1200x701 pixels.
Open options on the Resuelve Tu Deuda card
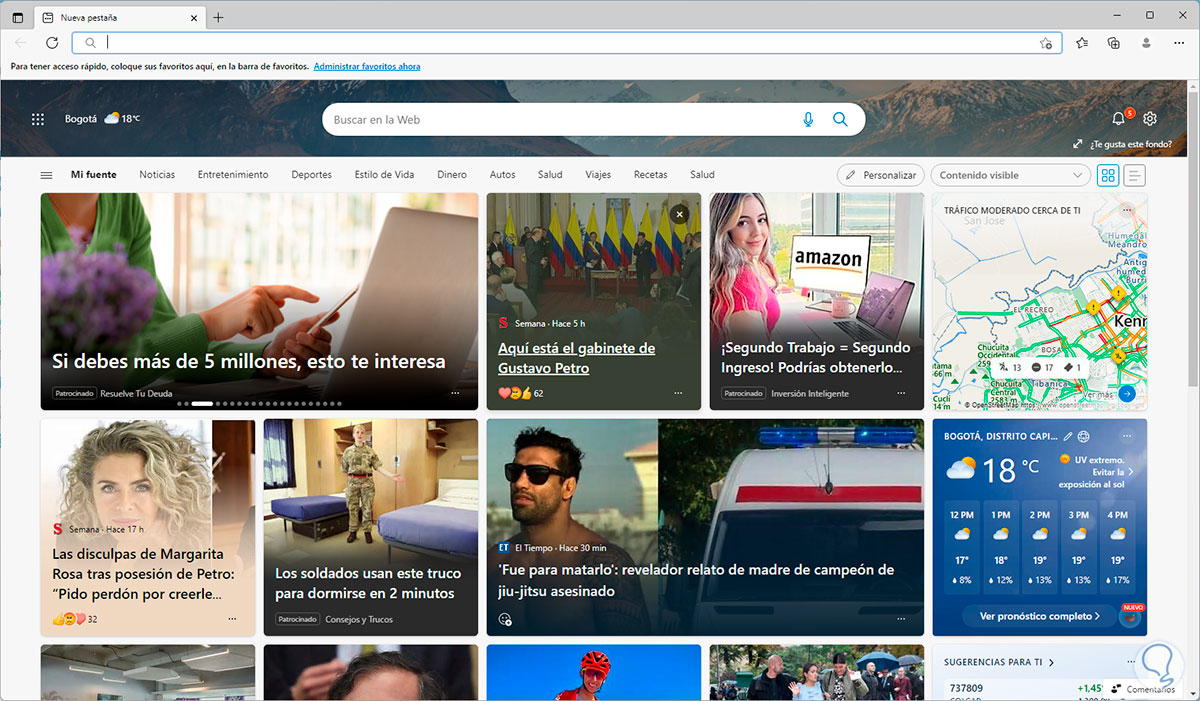(455, 394)
